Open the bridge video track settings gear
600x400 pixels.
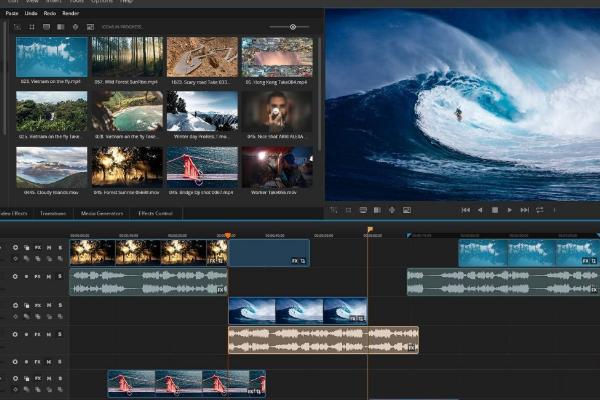click(x=15, y=378)
